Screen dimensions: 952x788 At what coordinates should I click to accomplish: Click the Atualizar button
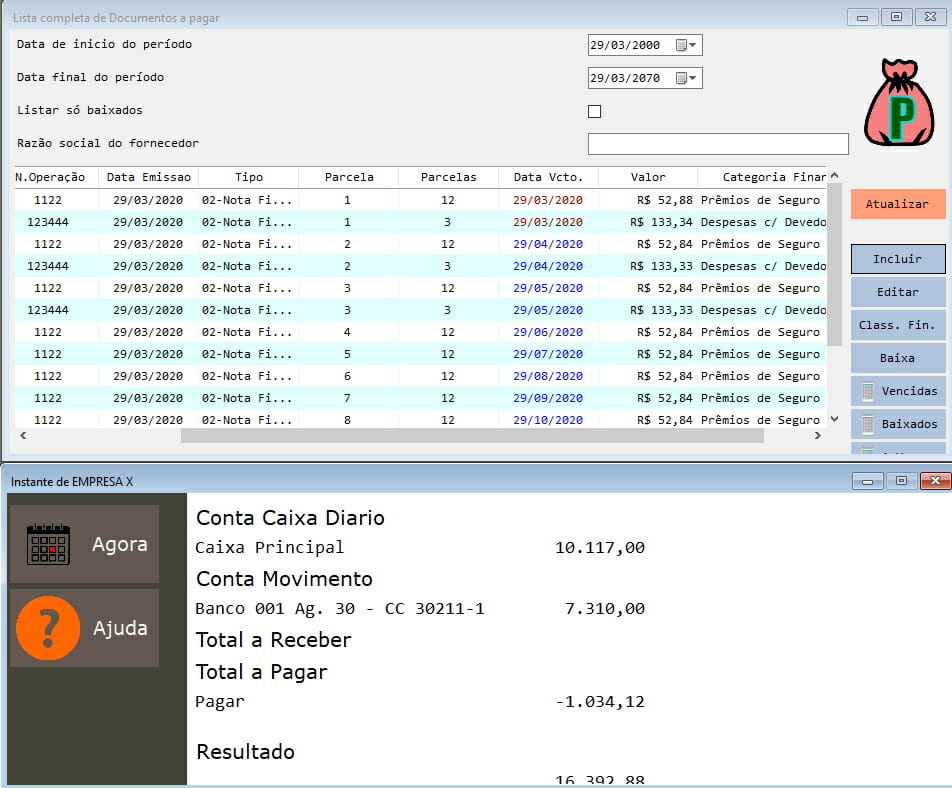(x=897, y=204)
